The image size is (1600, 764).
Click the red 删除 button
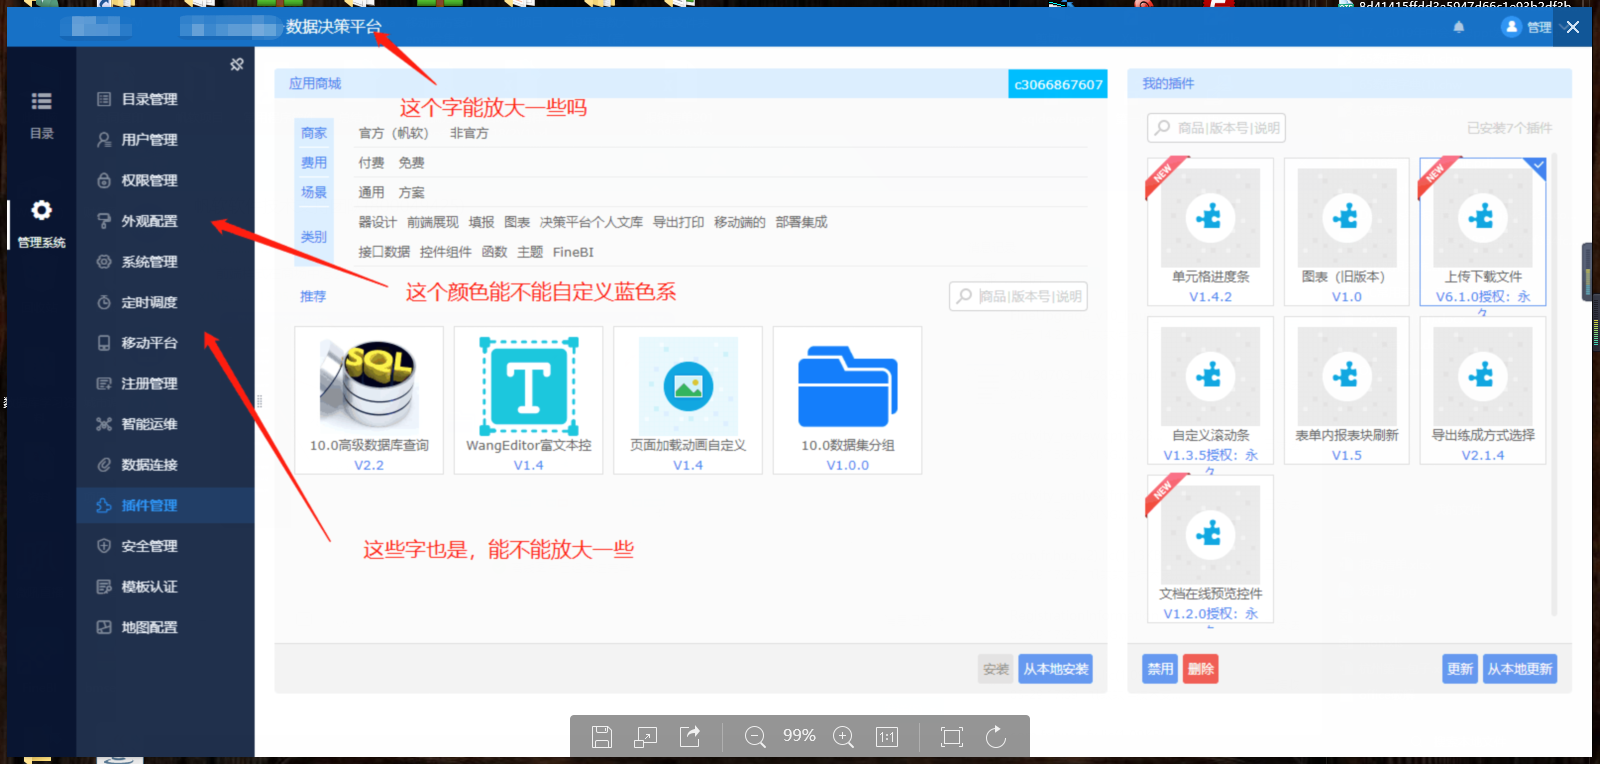[1201, 669]
